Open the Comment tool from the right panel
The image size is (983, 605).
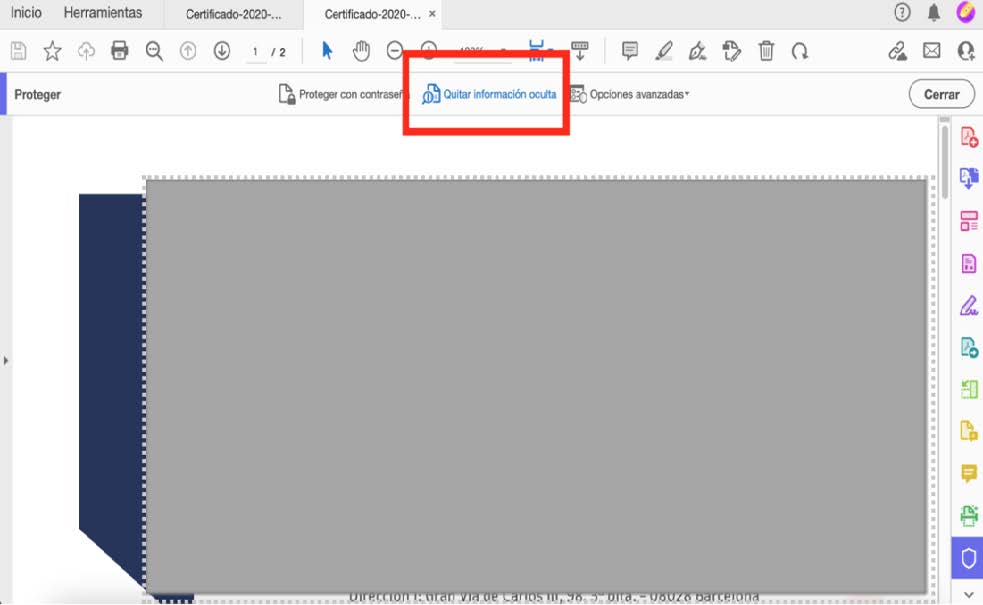(x=967, y=474)
